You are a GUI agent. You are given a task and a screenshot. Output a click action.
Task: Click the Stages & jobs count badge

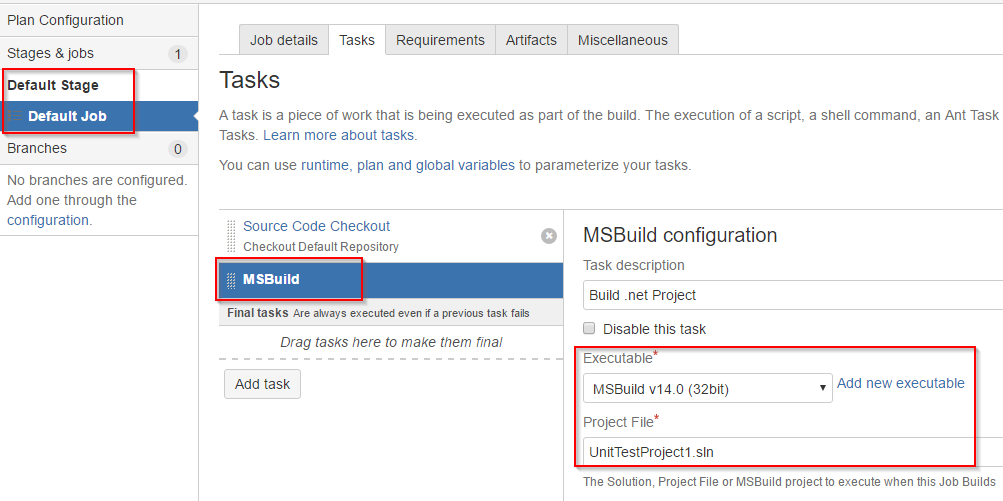tap(178, 54)
